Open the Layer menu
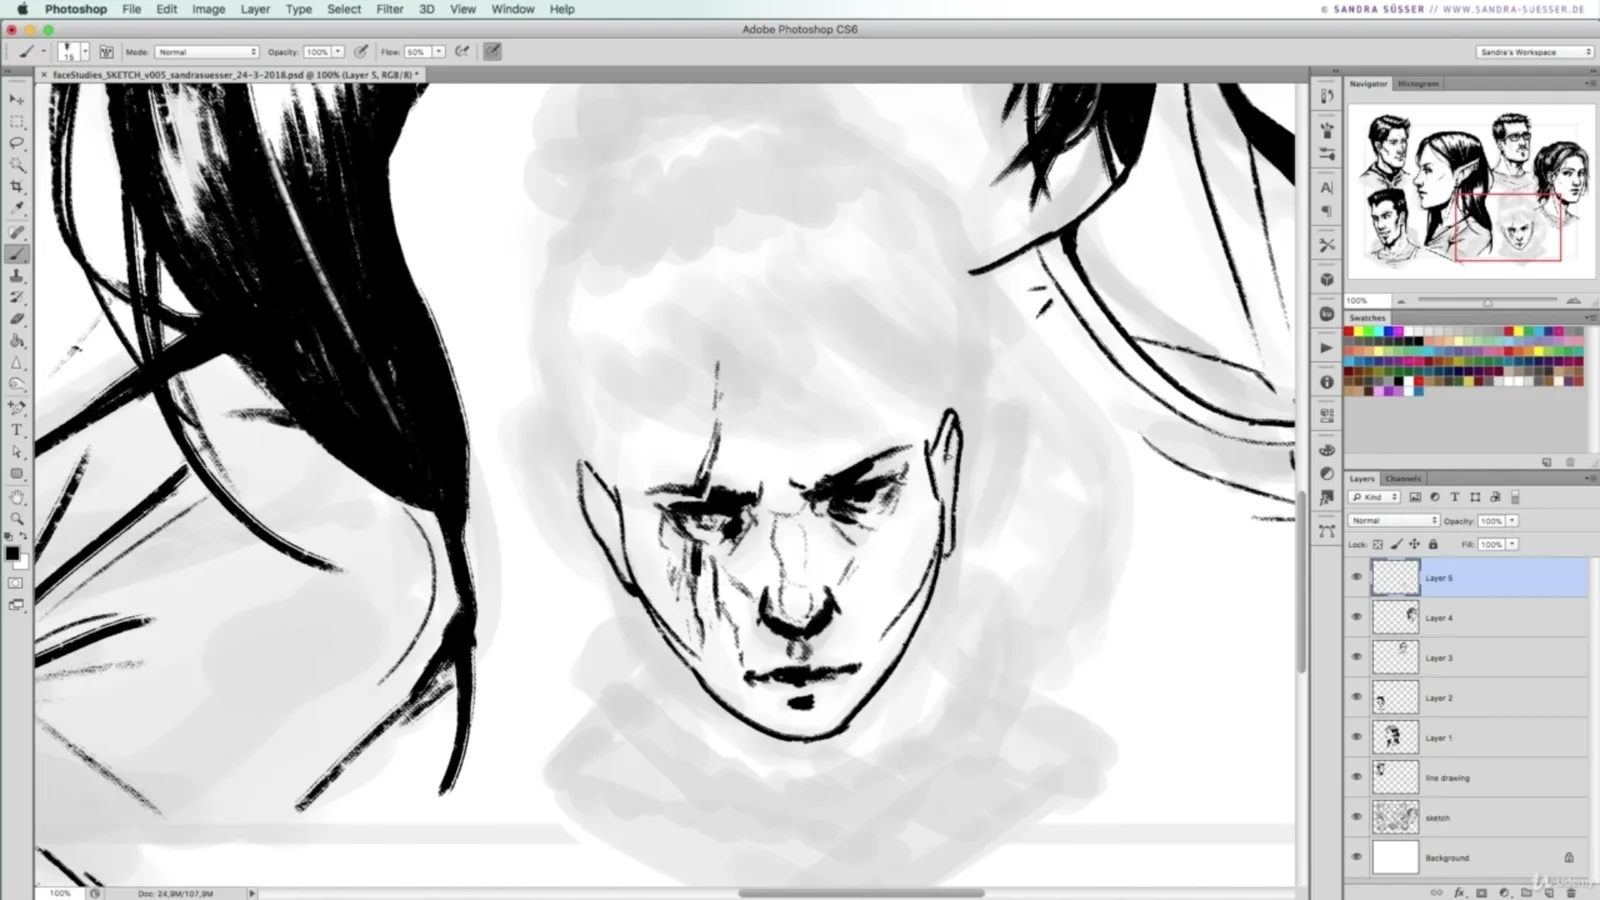Image resolution: width=1600 pixels, height=900 pixels. 255,9
